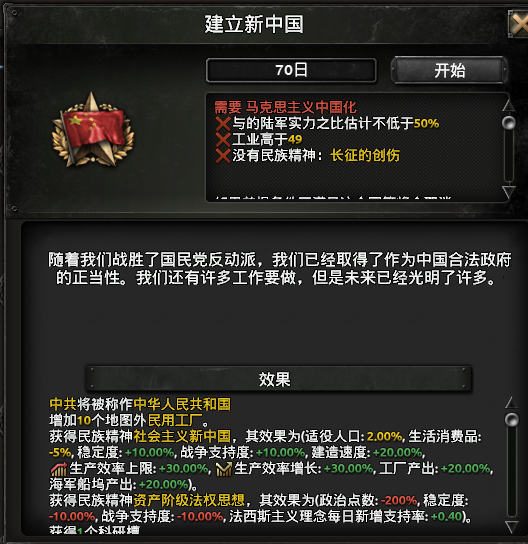Click the 长征的创伤 national spirit link
The height and width of the screenshot is (544, 528).
coord(365,155)
